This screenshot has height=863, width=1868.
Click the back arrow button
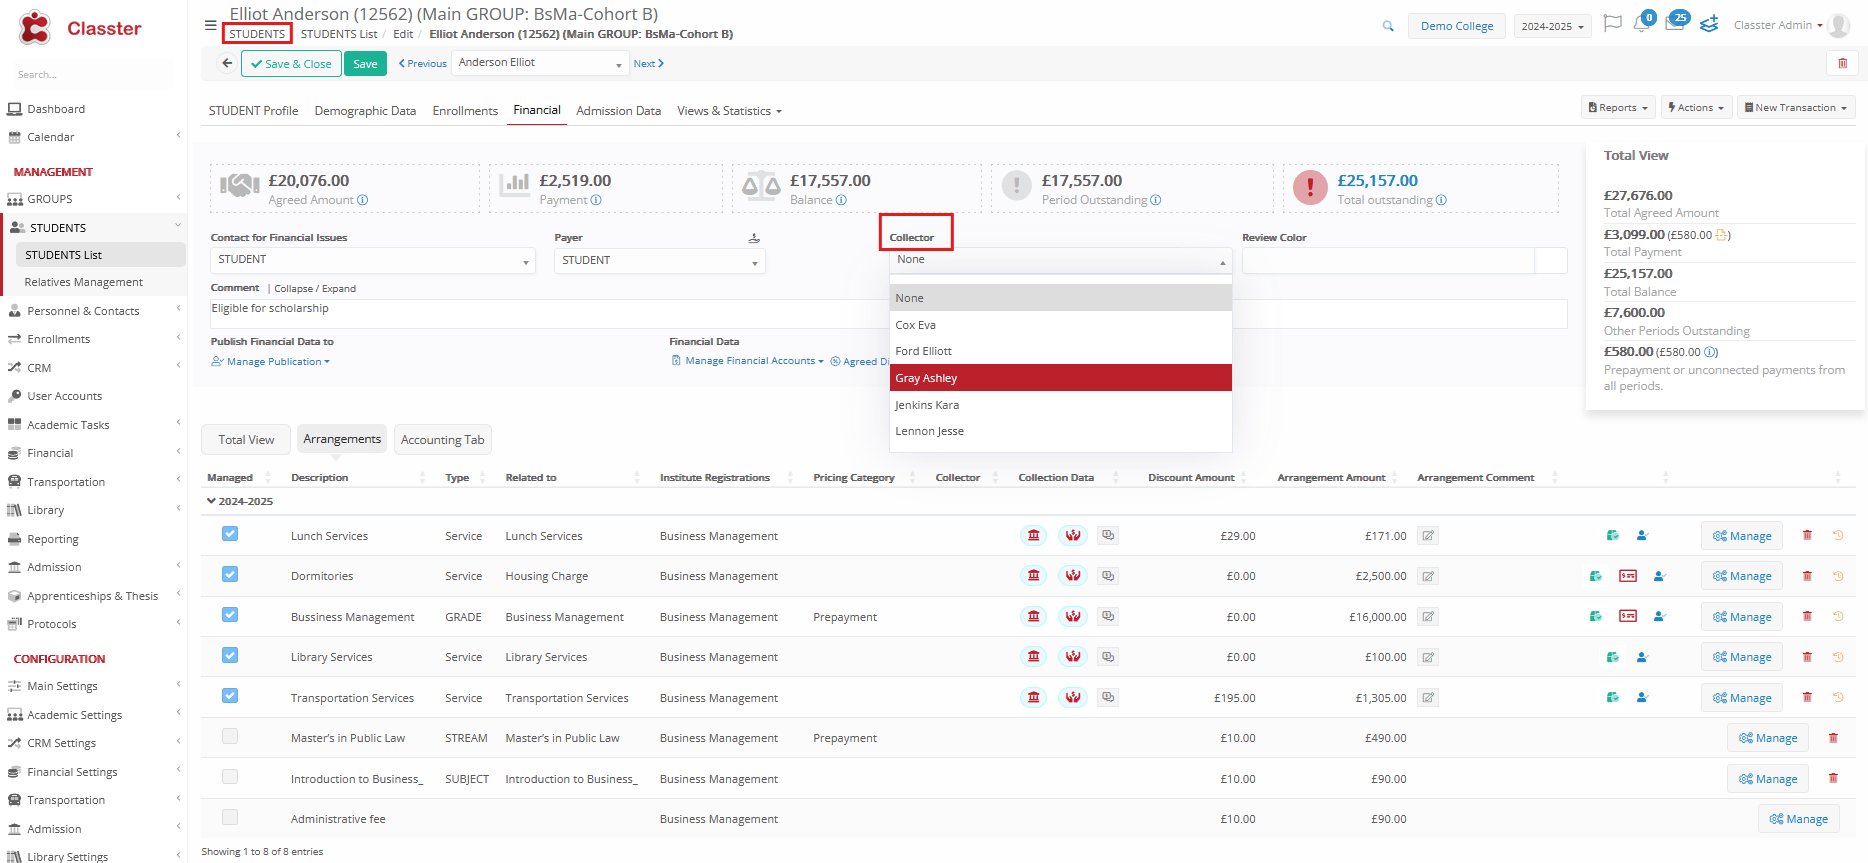pos(227,64)
